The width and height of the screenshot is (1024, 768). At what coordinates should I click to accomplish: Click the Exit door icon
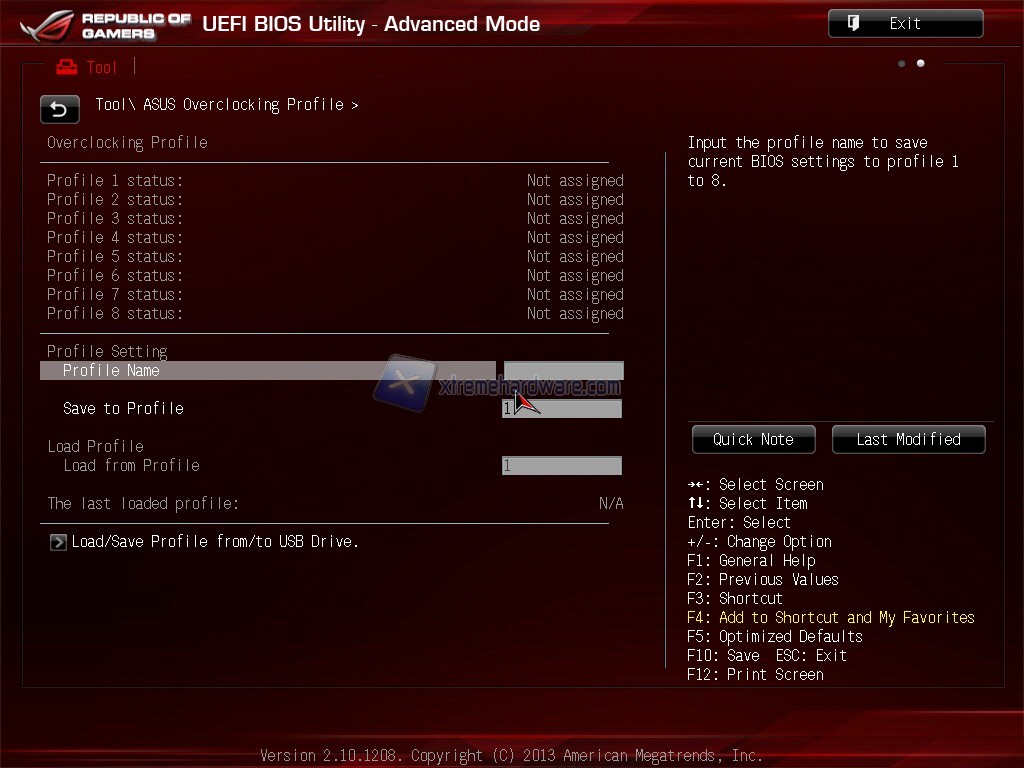[854, 23]
